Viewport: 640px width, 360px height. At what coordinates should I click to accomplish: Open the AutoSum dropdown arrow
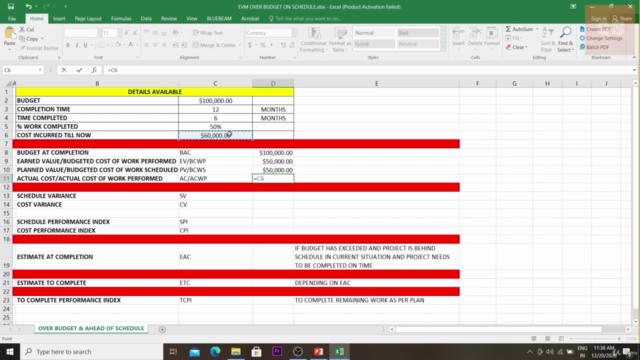537,29
